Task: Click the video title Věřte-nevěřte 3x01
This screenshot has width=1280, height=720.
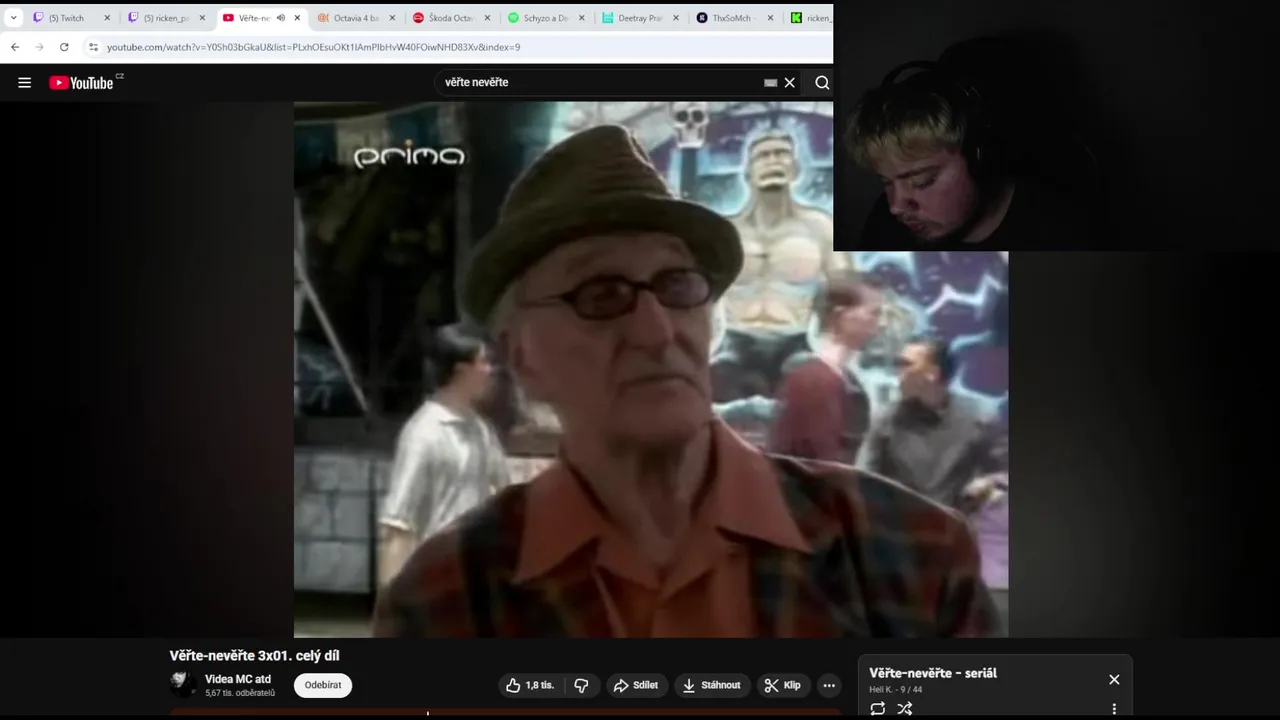Action: point(254,656)
